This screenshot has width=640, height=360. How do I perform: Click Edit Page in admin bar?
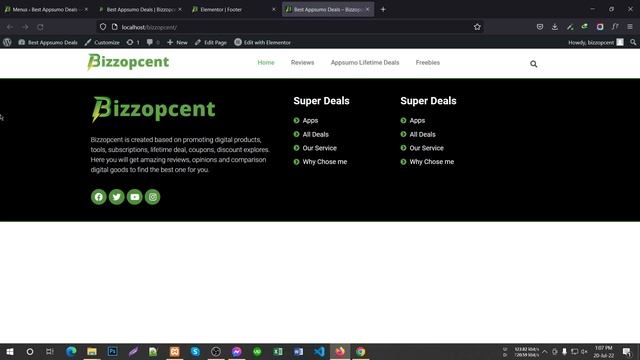click(211, 42)
